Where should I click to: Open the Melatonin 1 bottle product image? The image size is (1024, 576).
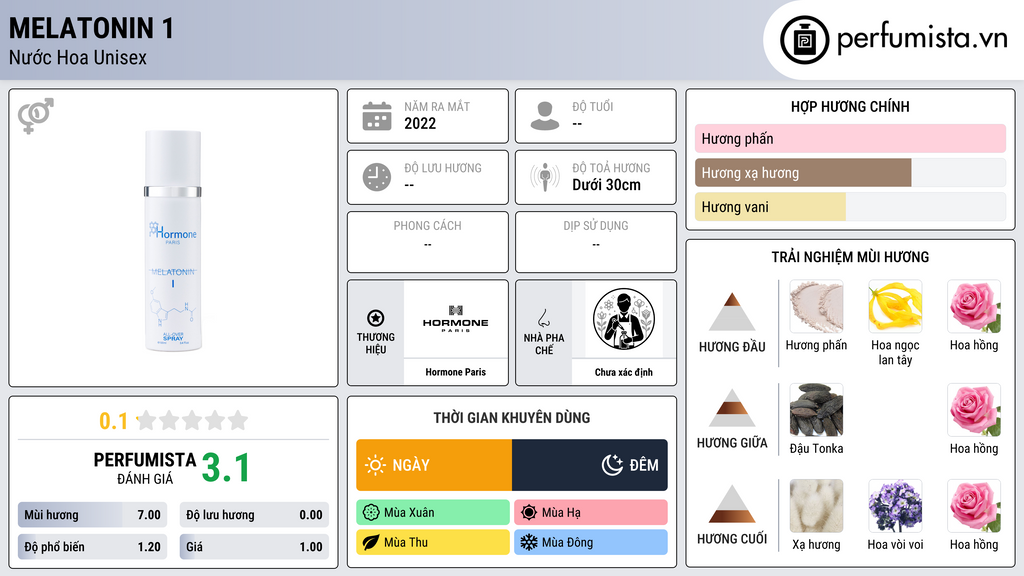point(173,240)
